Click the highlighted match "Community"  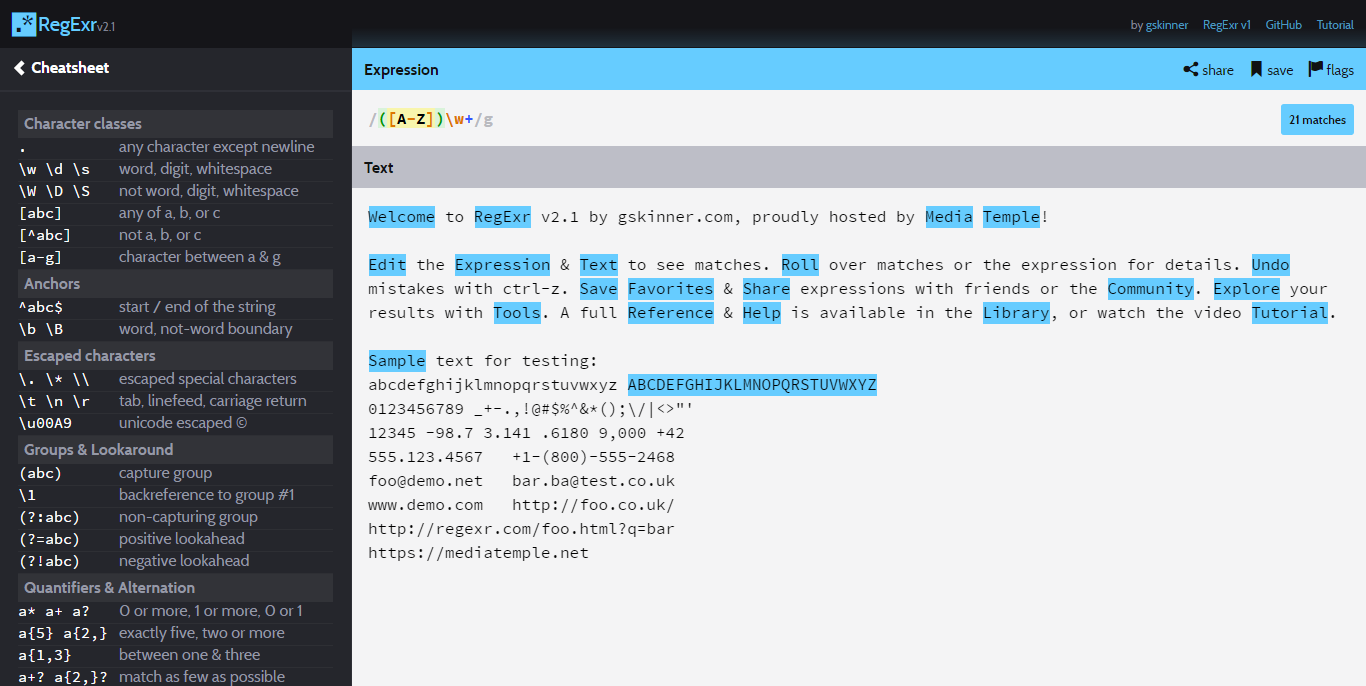[x=1151, y=289]
